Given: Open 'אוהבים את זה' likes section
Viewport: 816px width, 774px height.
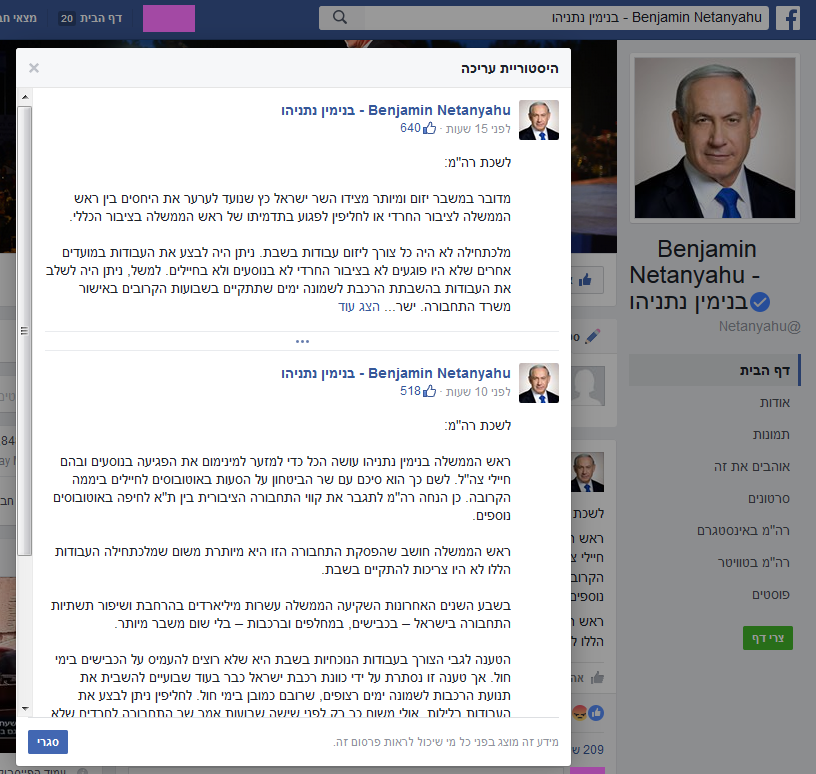Looking at the screenshot, I should (752, 466).
